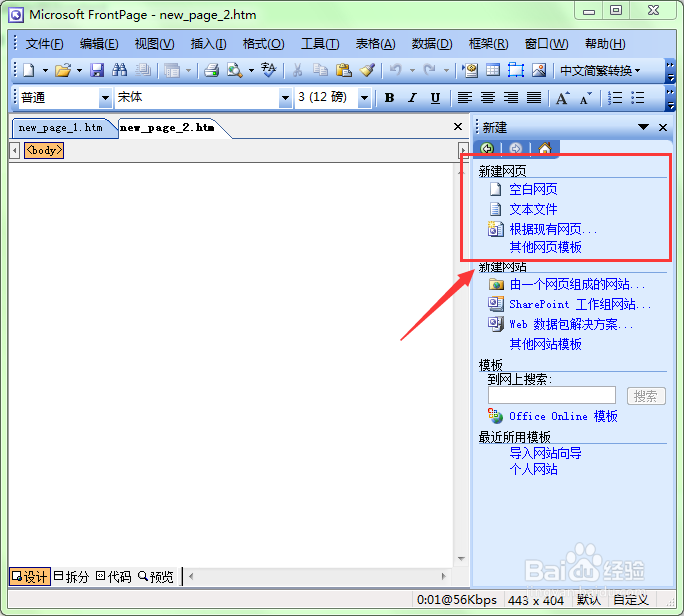The image size is (684, 616).
Task: Click task pane Home icon
Action: pyautogui.click(x=544, y=149)
